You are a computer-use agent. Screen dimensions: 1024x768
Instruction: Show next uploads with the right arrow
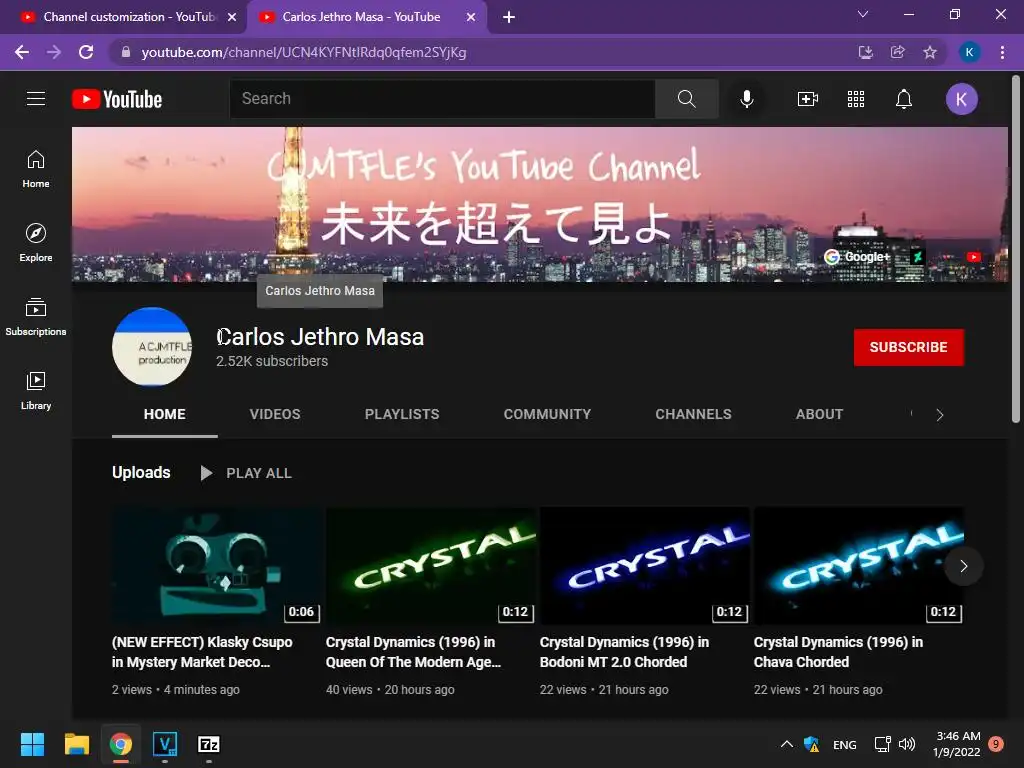click(963, 566)
